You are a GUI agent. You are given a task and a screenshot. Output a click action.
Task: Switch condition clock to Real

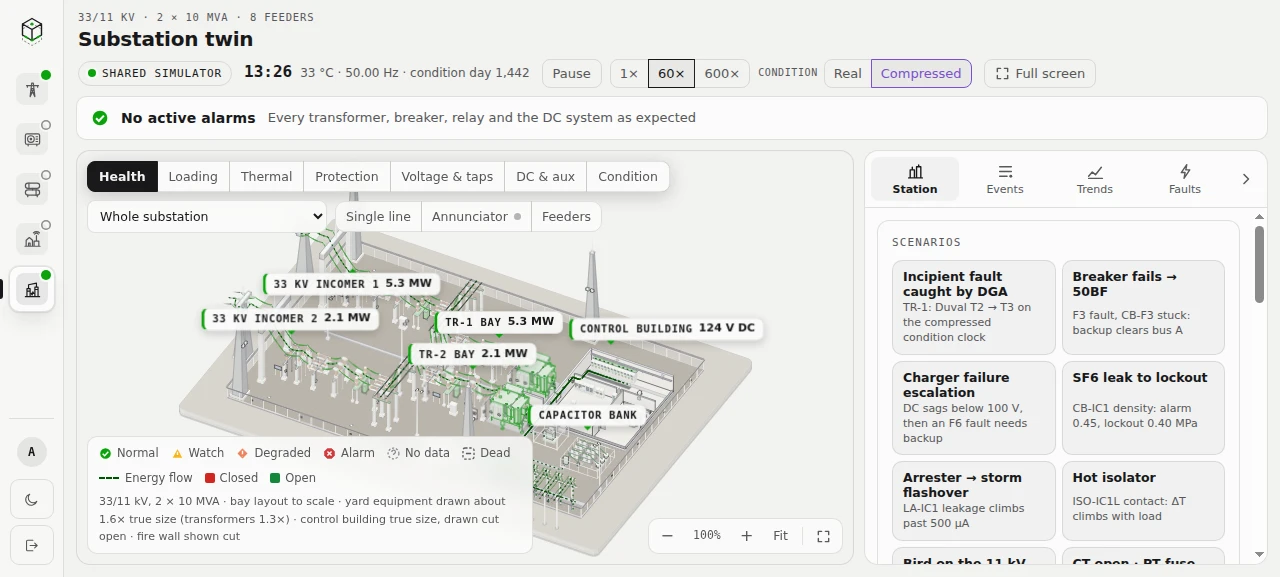pos(848,73)
